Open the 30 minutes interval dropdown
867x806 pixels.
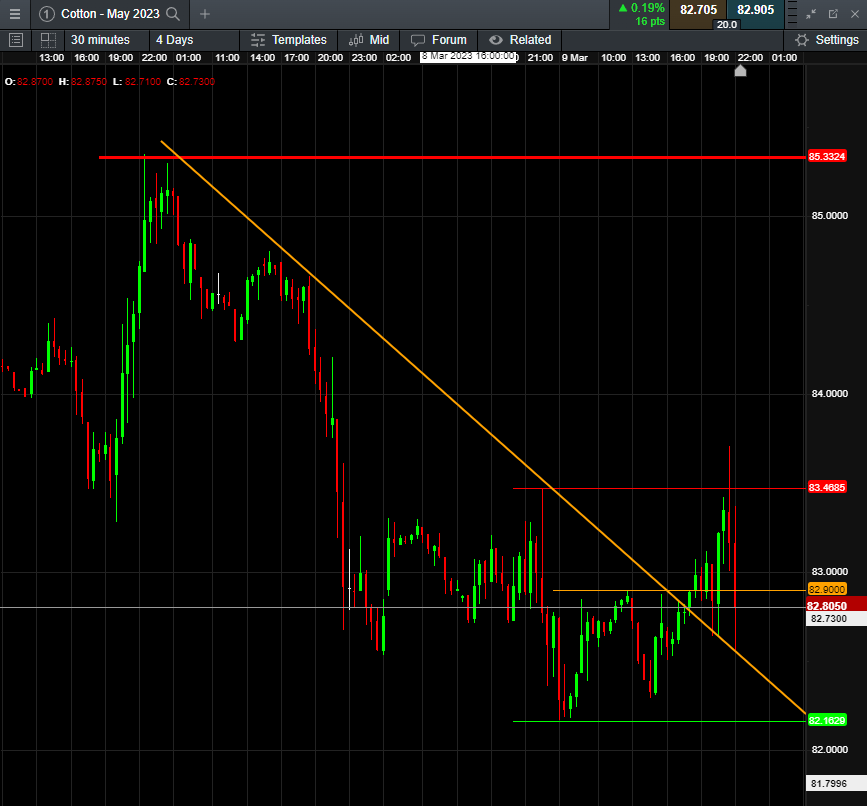pos(100,40)
